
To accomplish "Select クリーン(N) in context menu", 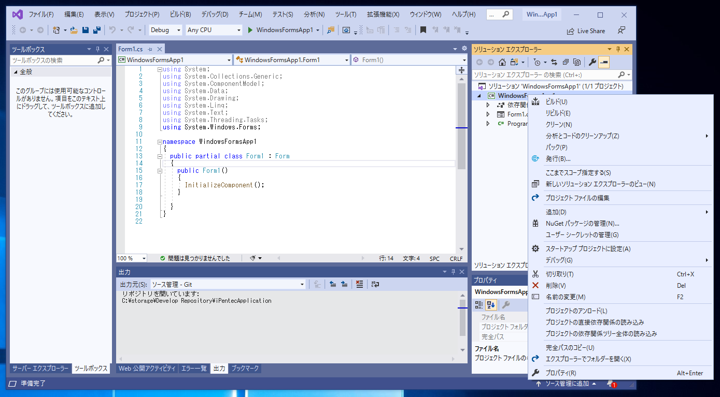I will (620, 125).
